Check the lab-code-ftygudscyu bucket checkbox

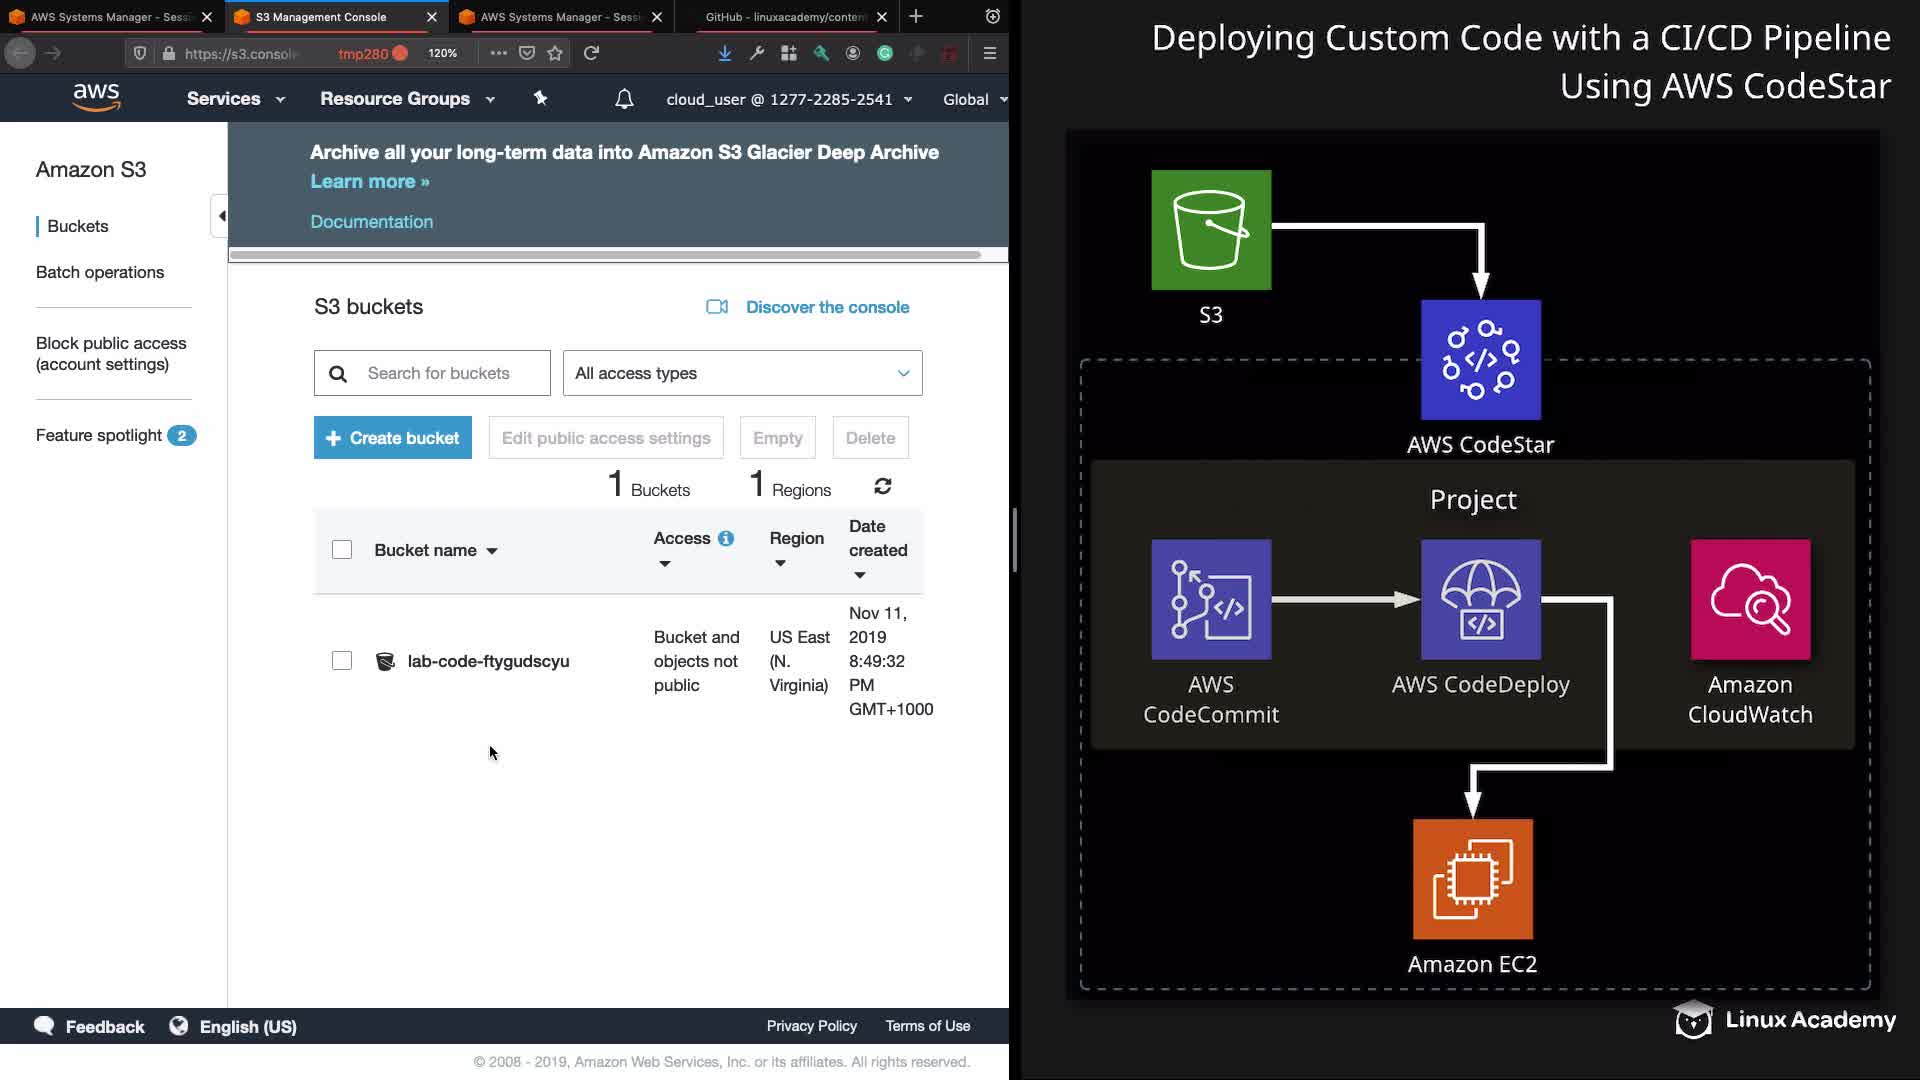click(x=342, y=661)
